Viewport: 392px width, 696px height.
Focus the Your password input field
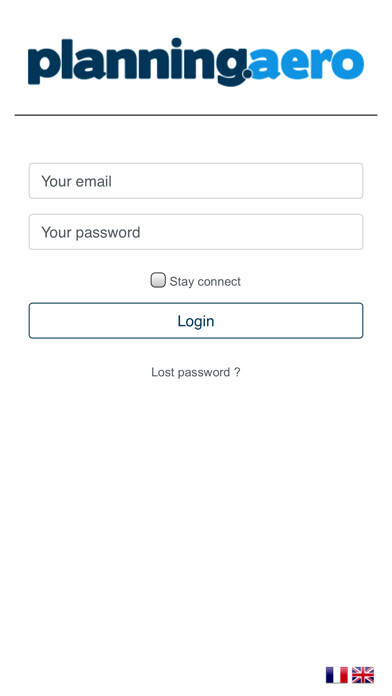click(196, 232)
